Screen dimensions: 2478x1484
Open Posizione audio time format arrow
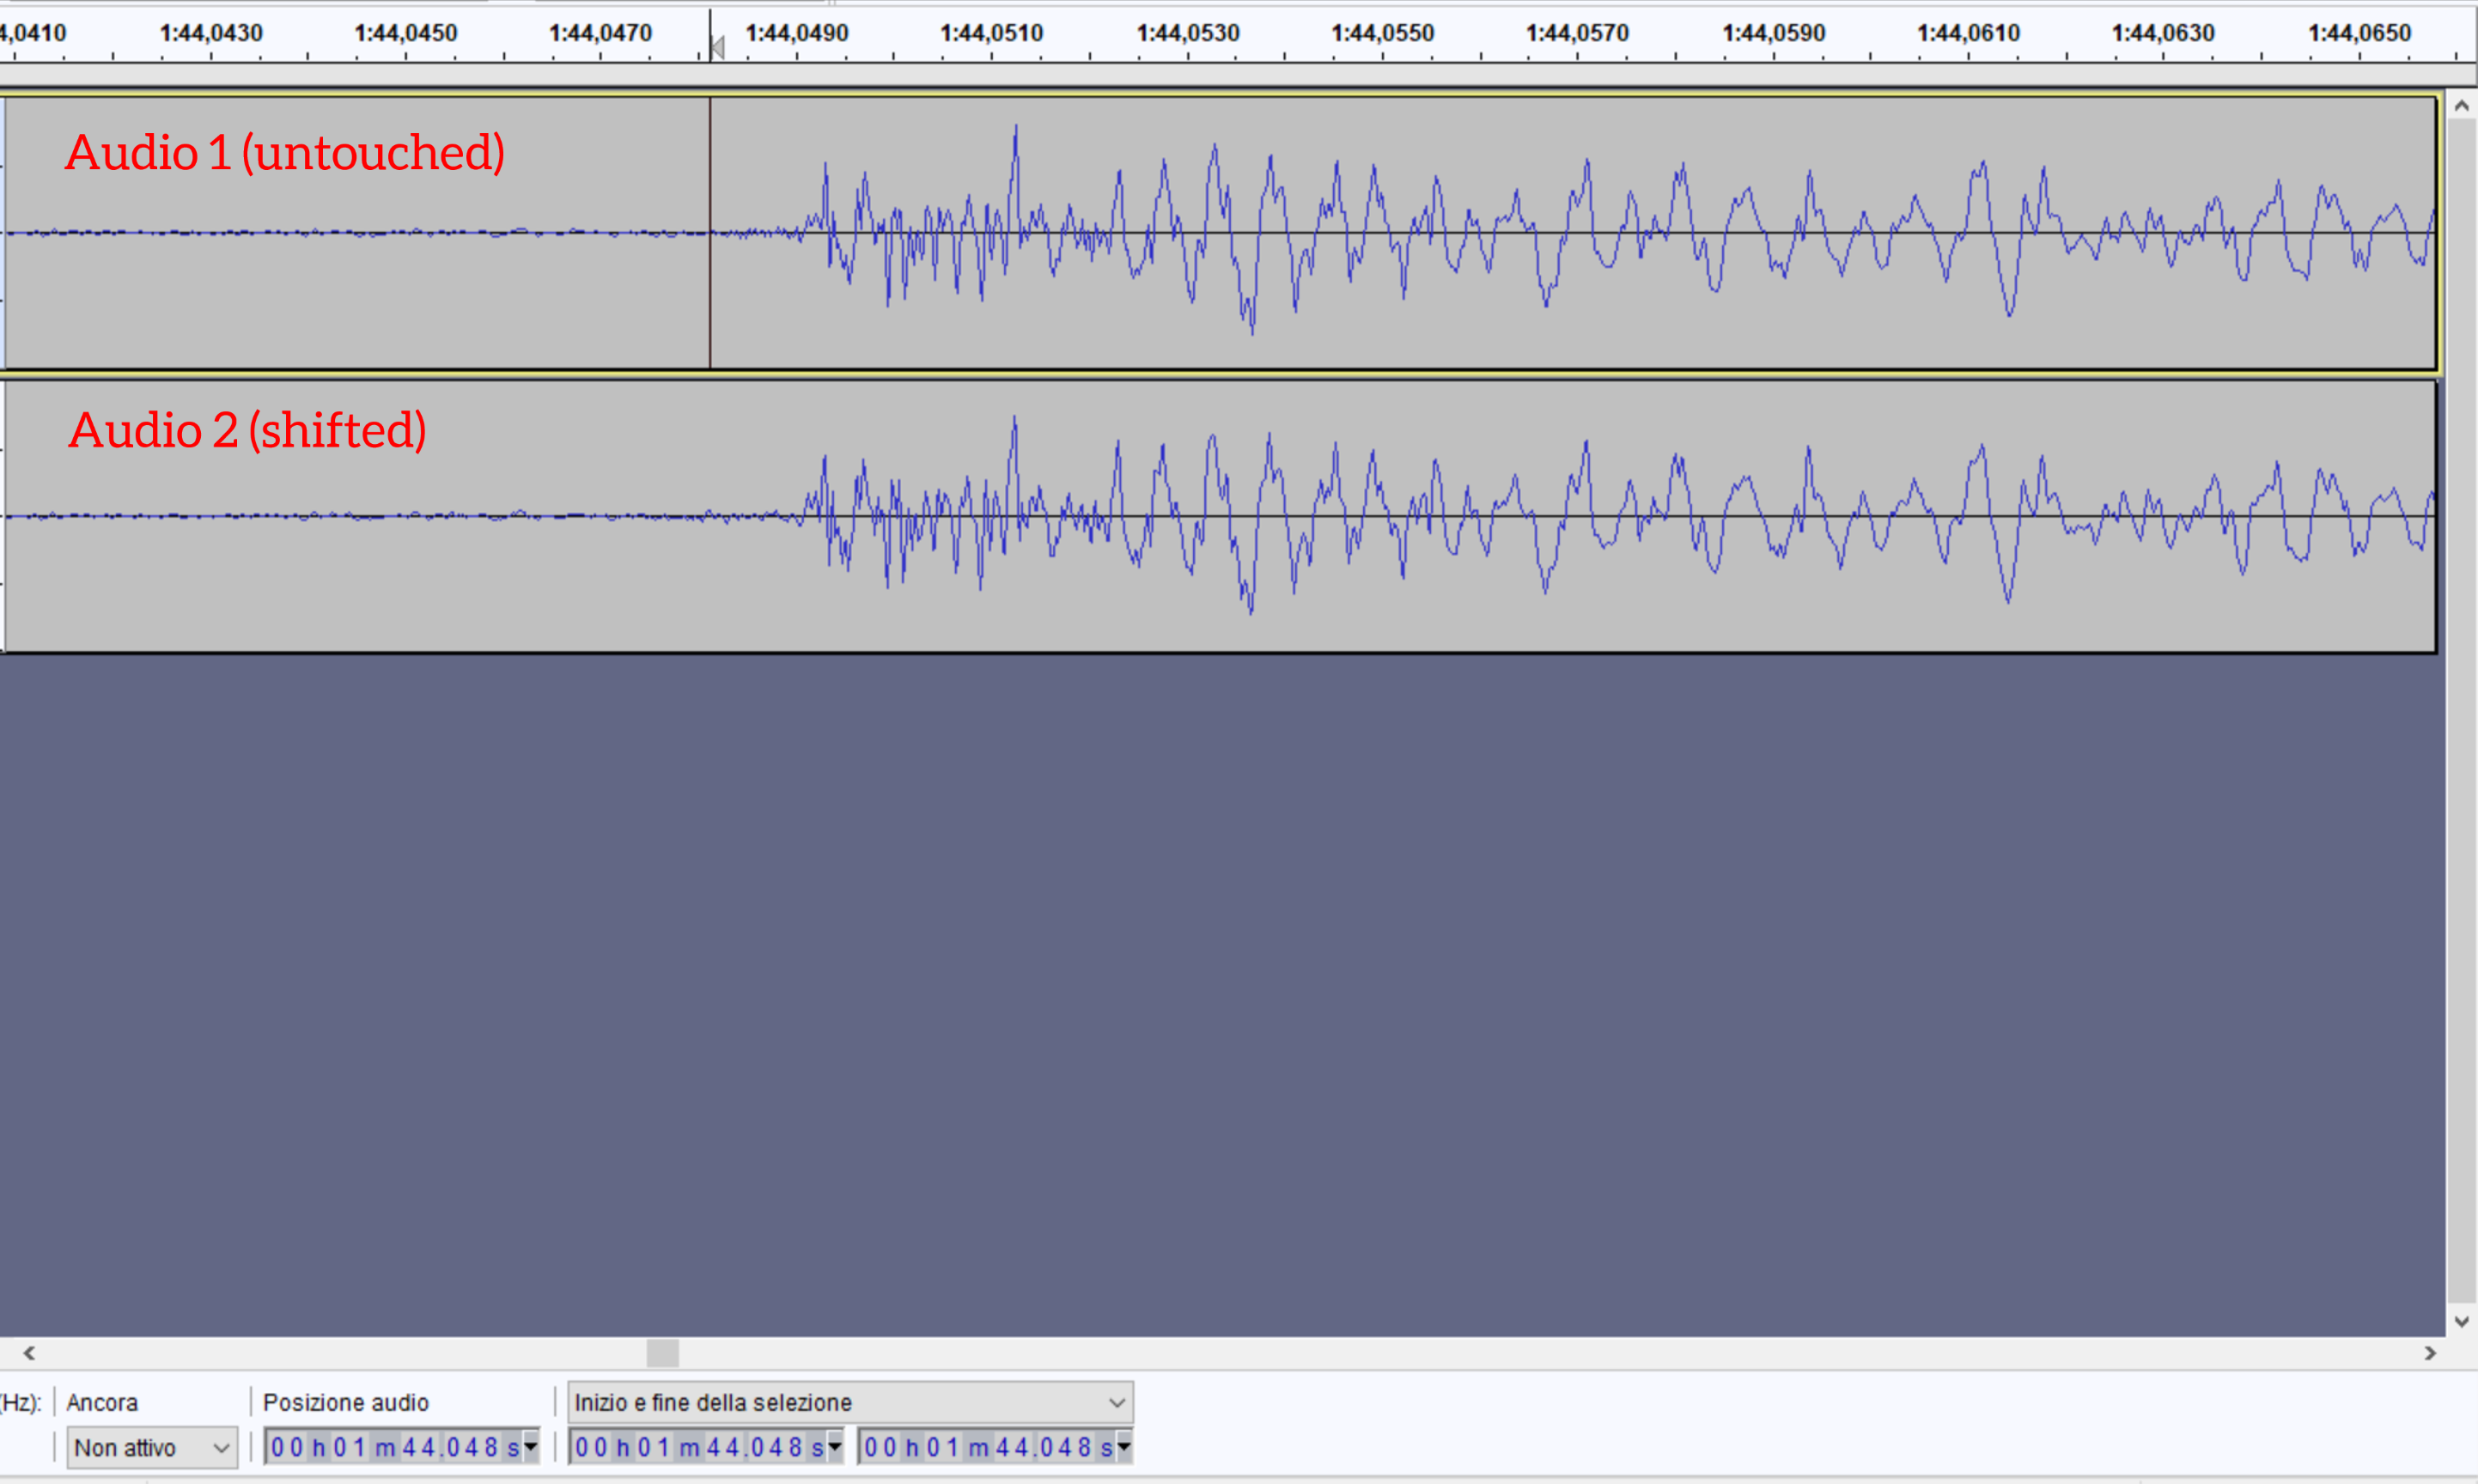coord(531,1446)
